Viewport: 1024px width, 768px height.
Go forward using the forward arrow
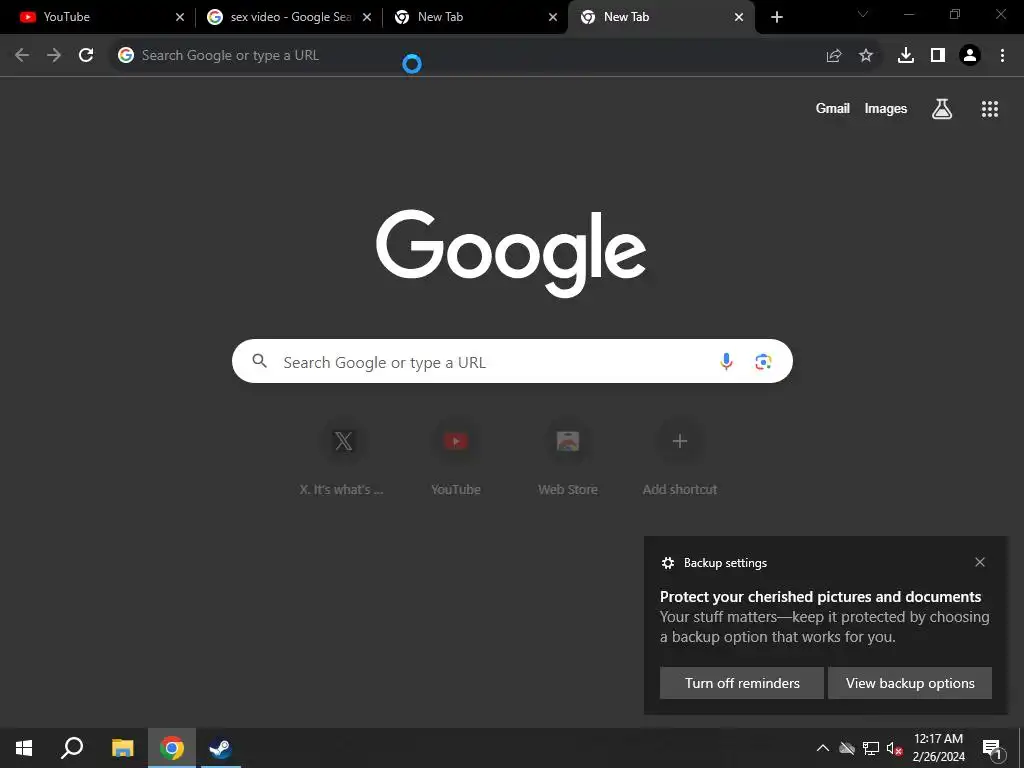54,56
